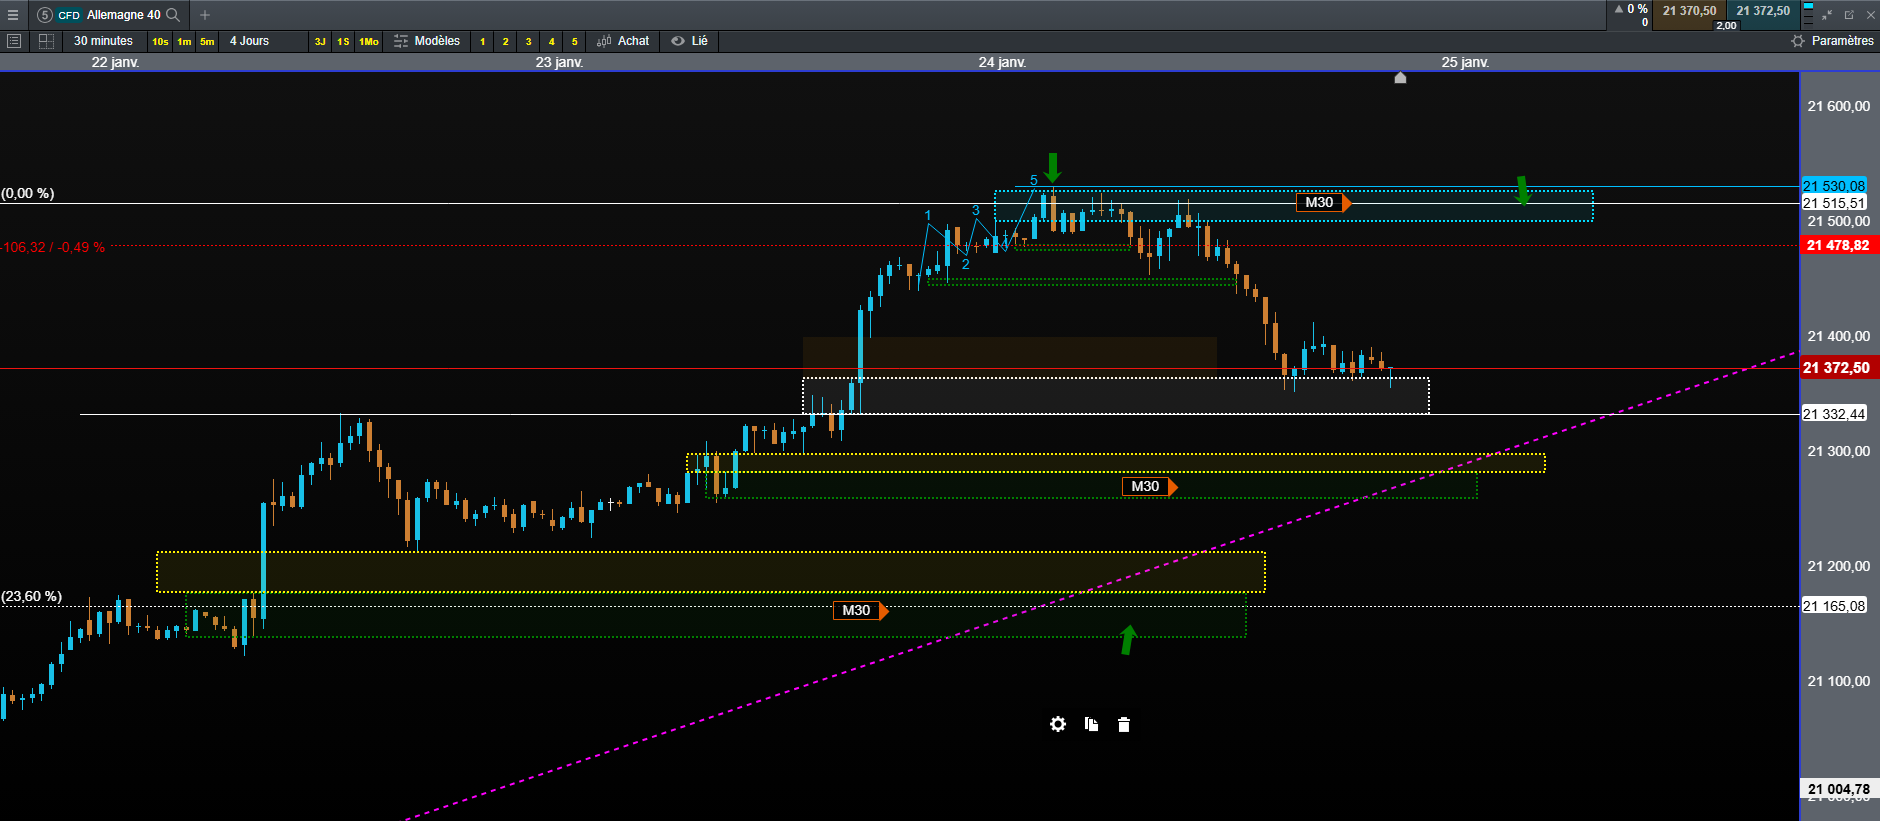Viewport: 1880px width, 821px height.
Task: Load chart template 5
Action: tap(575, 41)
